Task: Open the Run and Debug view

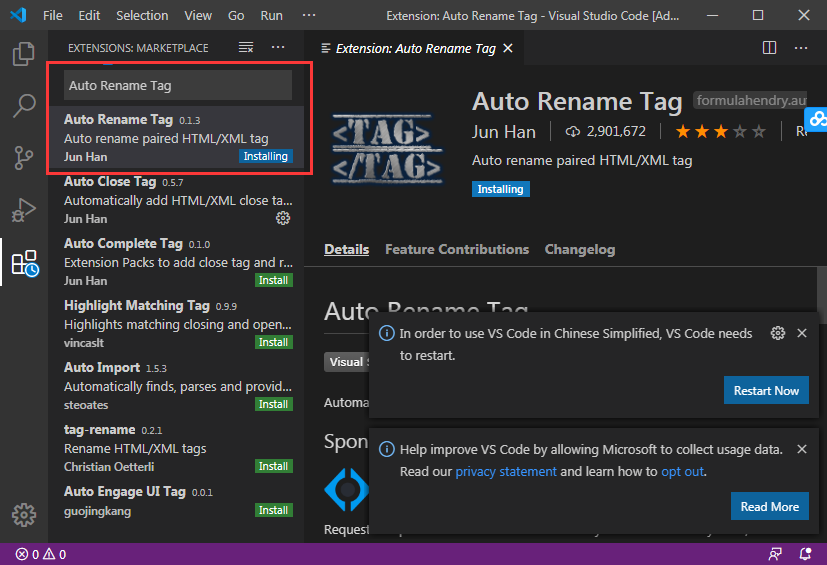Action: [23, 210]
